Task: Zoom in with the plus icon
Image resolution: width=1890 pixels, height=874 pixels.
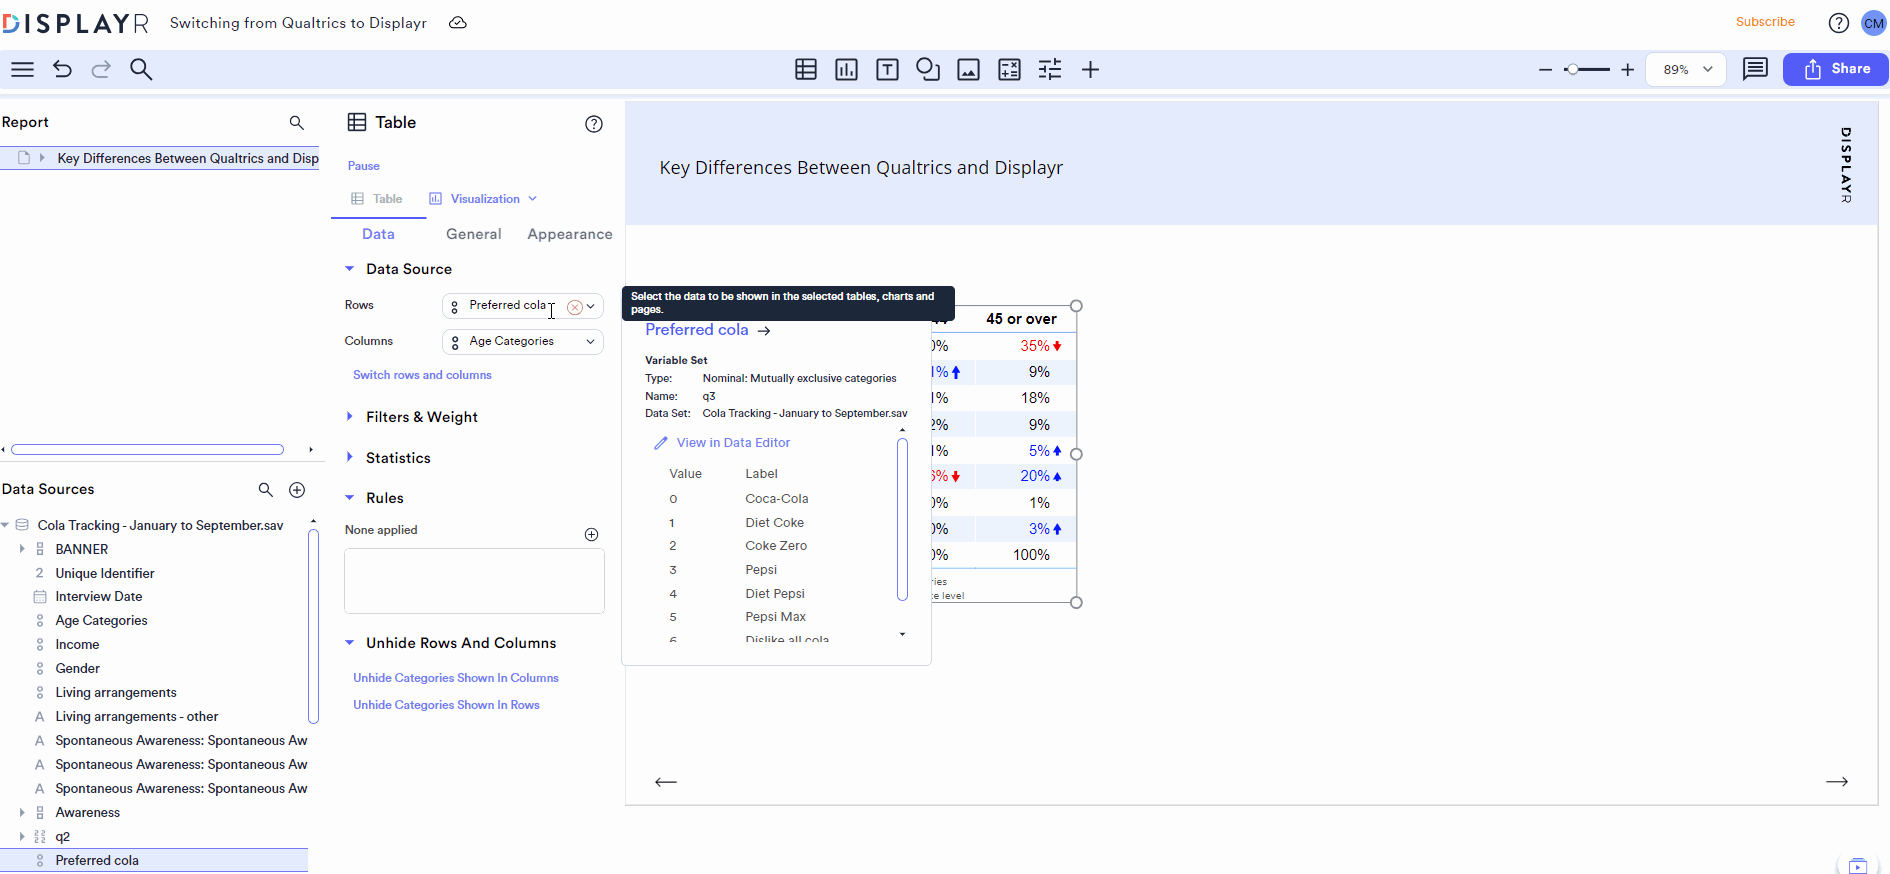Action: coord(1627,70)
